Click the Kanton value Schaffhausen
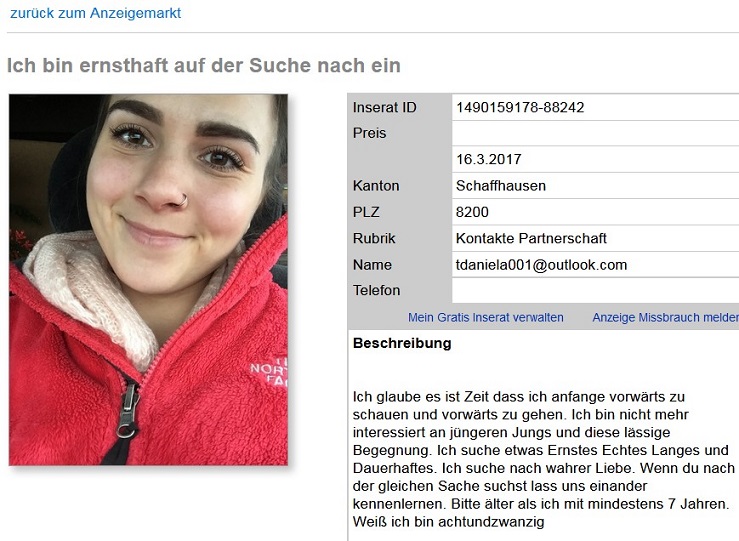This screenshot has width=739, height=541. point(501,186)
